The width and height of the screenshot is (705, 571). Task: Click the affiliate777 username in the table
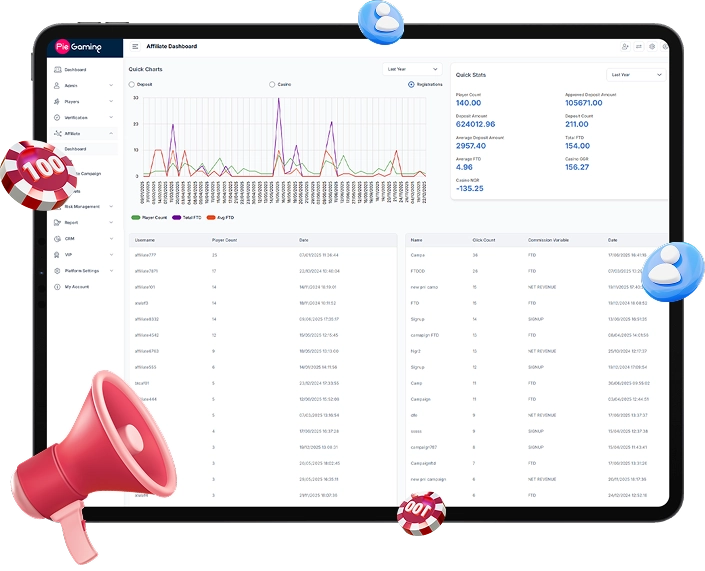tap(146, 255)
